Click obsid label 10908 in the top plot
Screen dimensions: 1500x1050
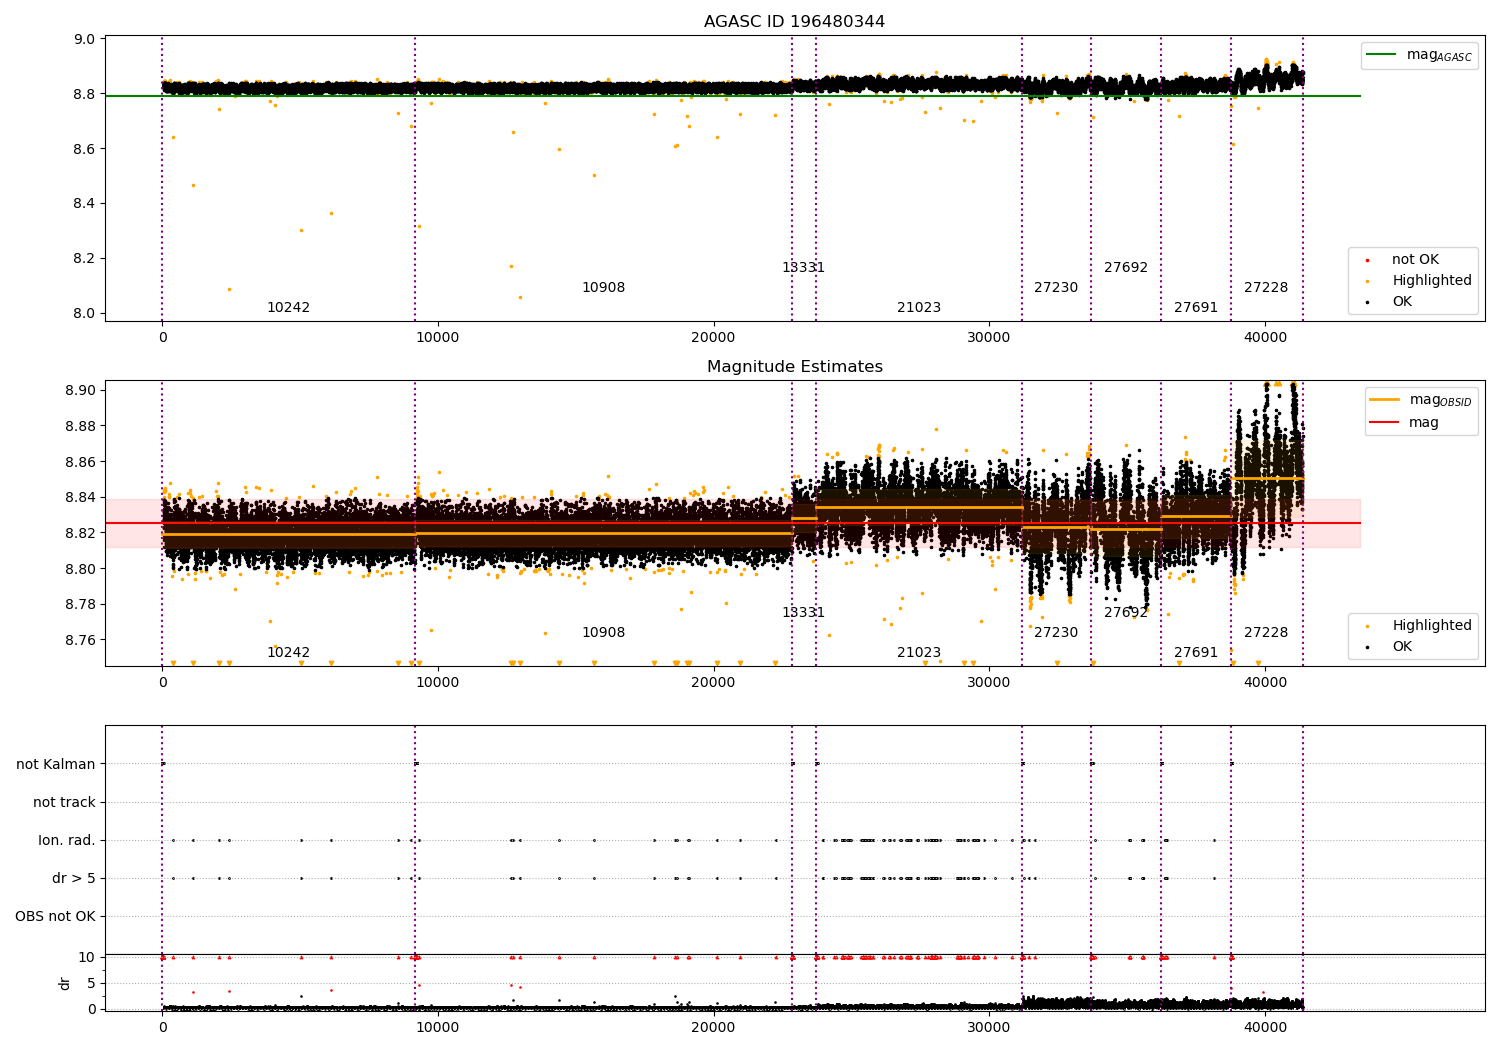[x=603, y=288]
